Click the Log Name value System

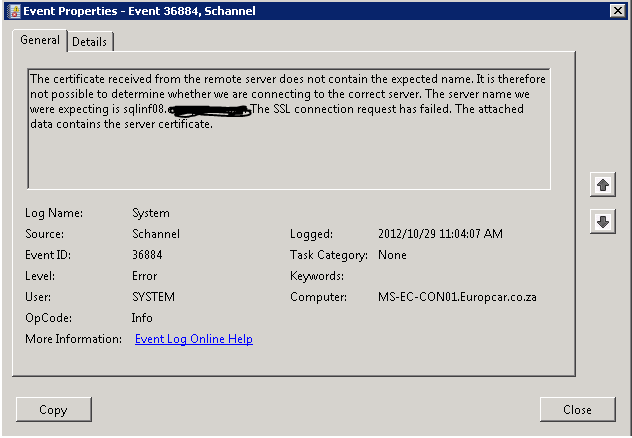151,213
